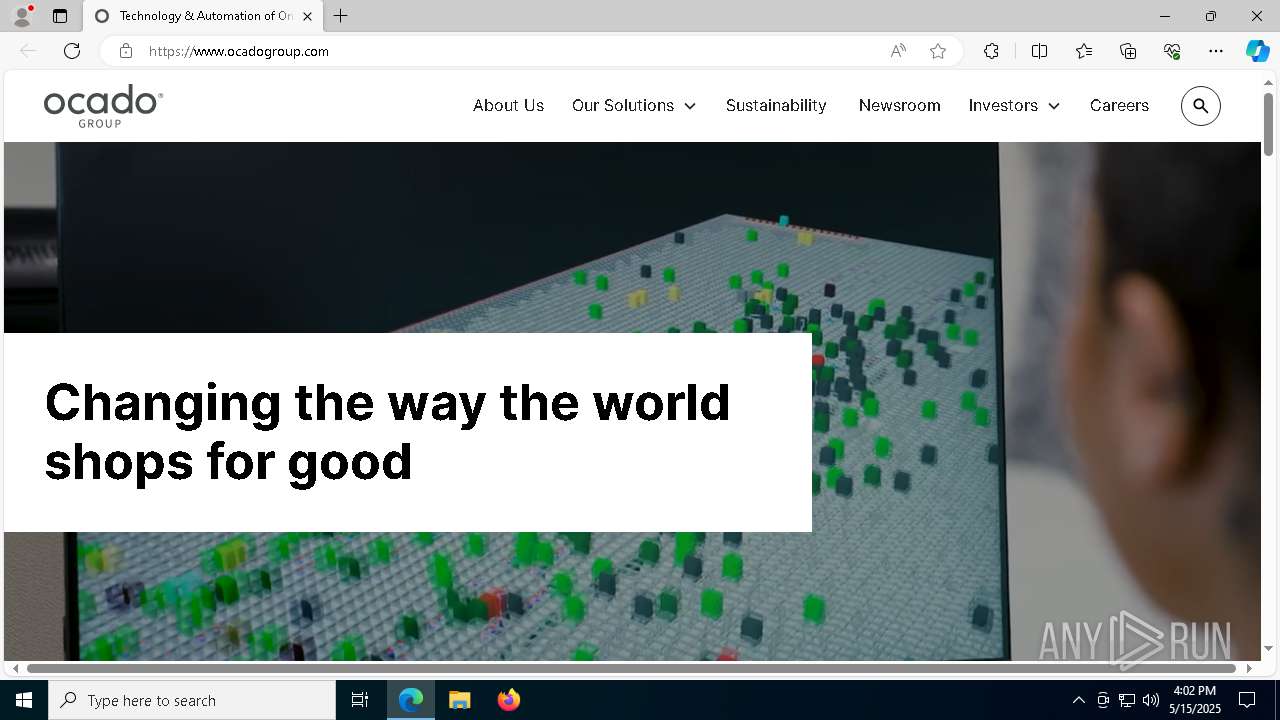The width and height of the screenshot is (1280, 720).
Task: Open the Collections icon
Action: click(x=1128, y=51)
